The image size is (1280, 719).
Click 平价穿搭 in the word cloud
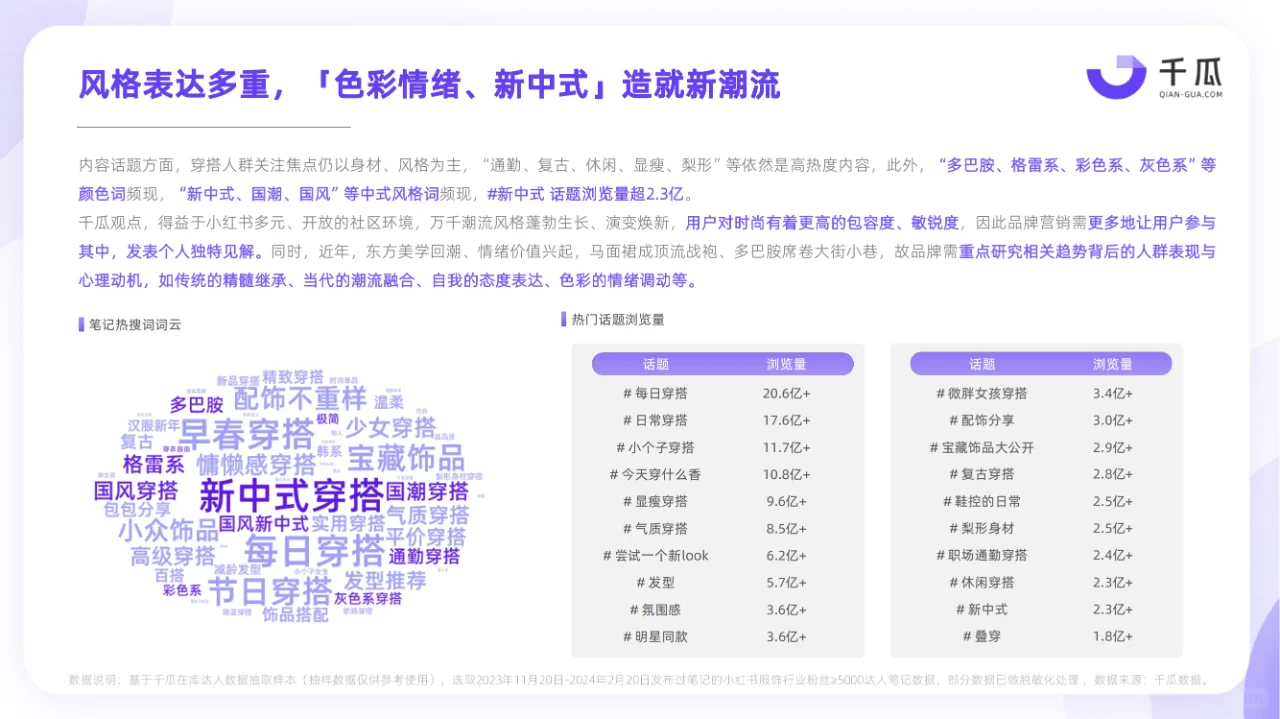[427, 536]
